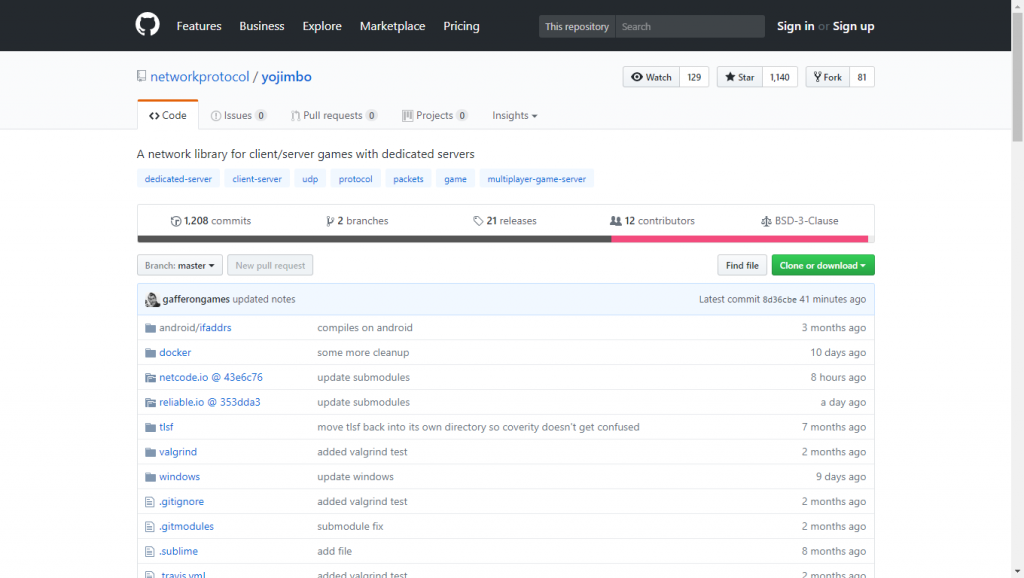Open the GitHub logo homepage
The height and width of the screenshot is (578, 1024).
coord(148,25)
